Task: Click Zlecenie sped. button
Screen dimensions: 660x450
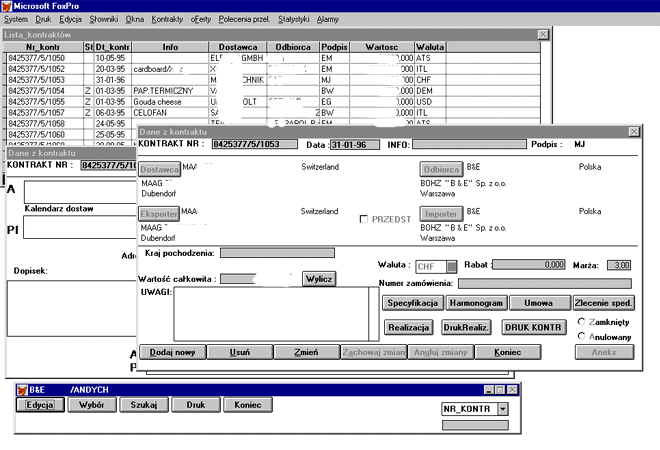Action: pyautogui.click(x=603, y=303)
